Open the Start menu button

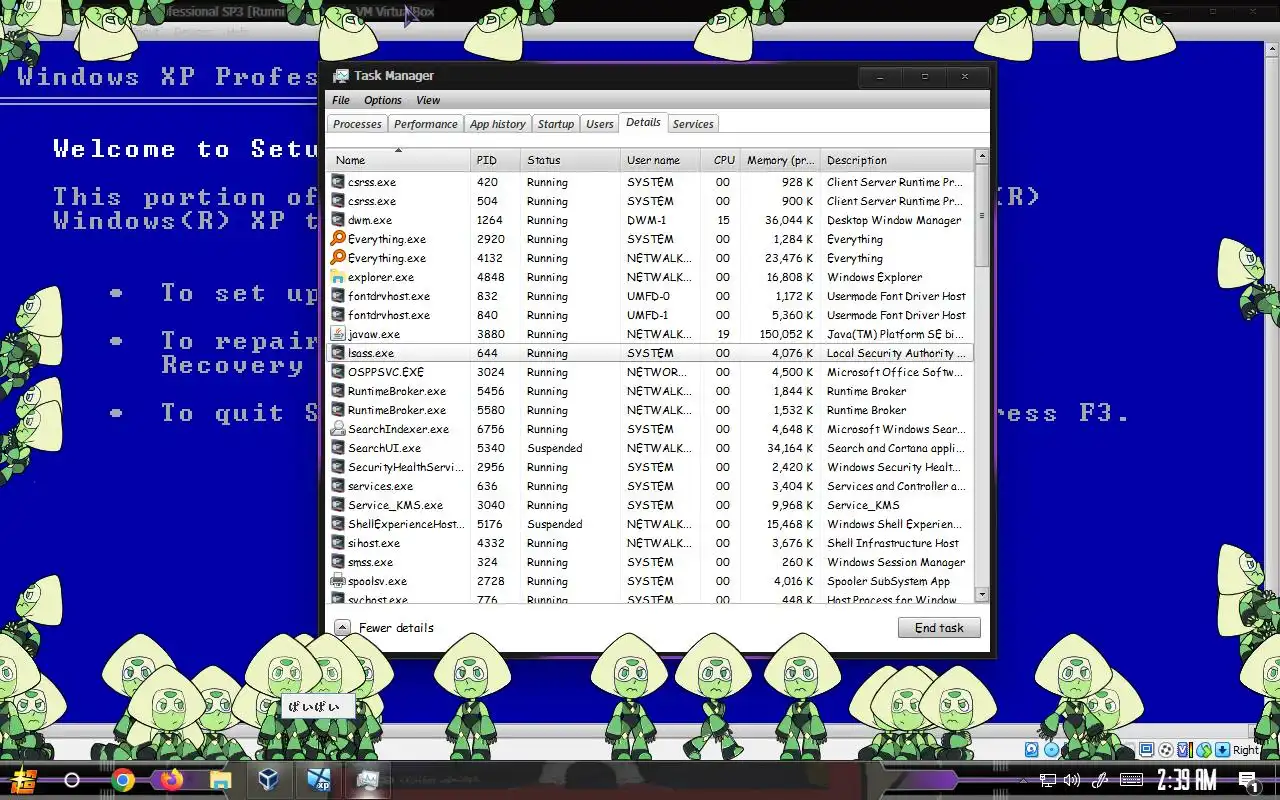coord(24,780)
